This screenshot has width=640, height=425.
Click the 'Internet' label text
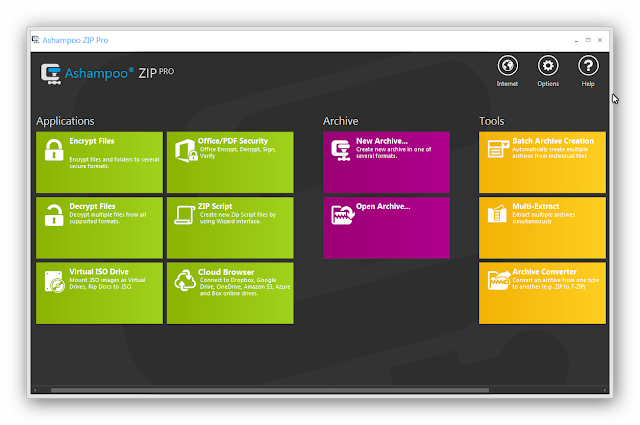click(507, 84)
